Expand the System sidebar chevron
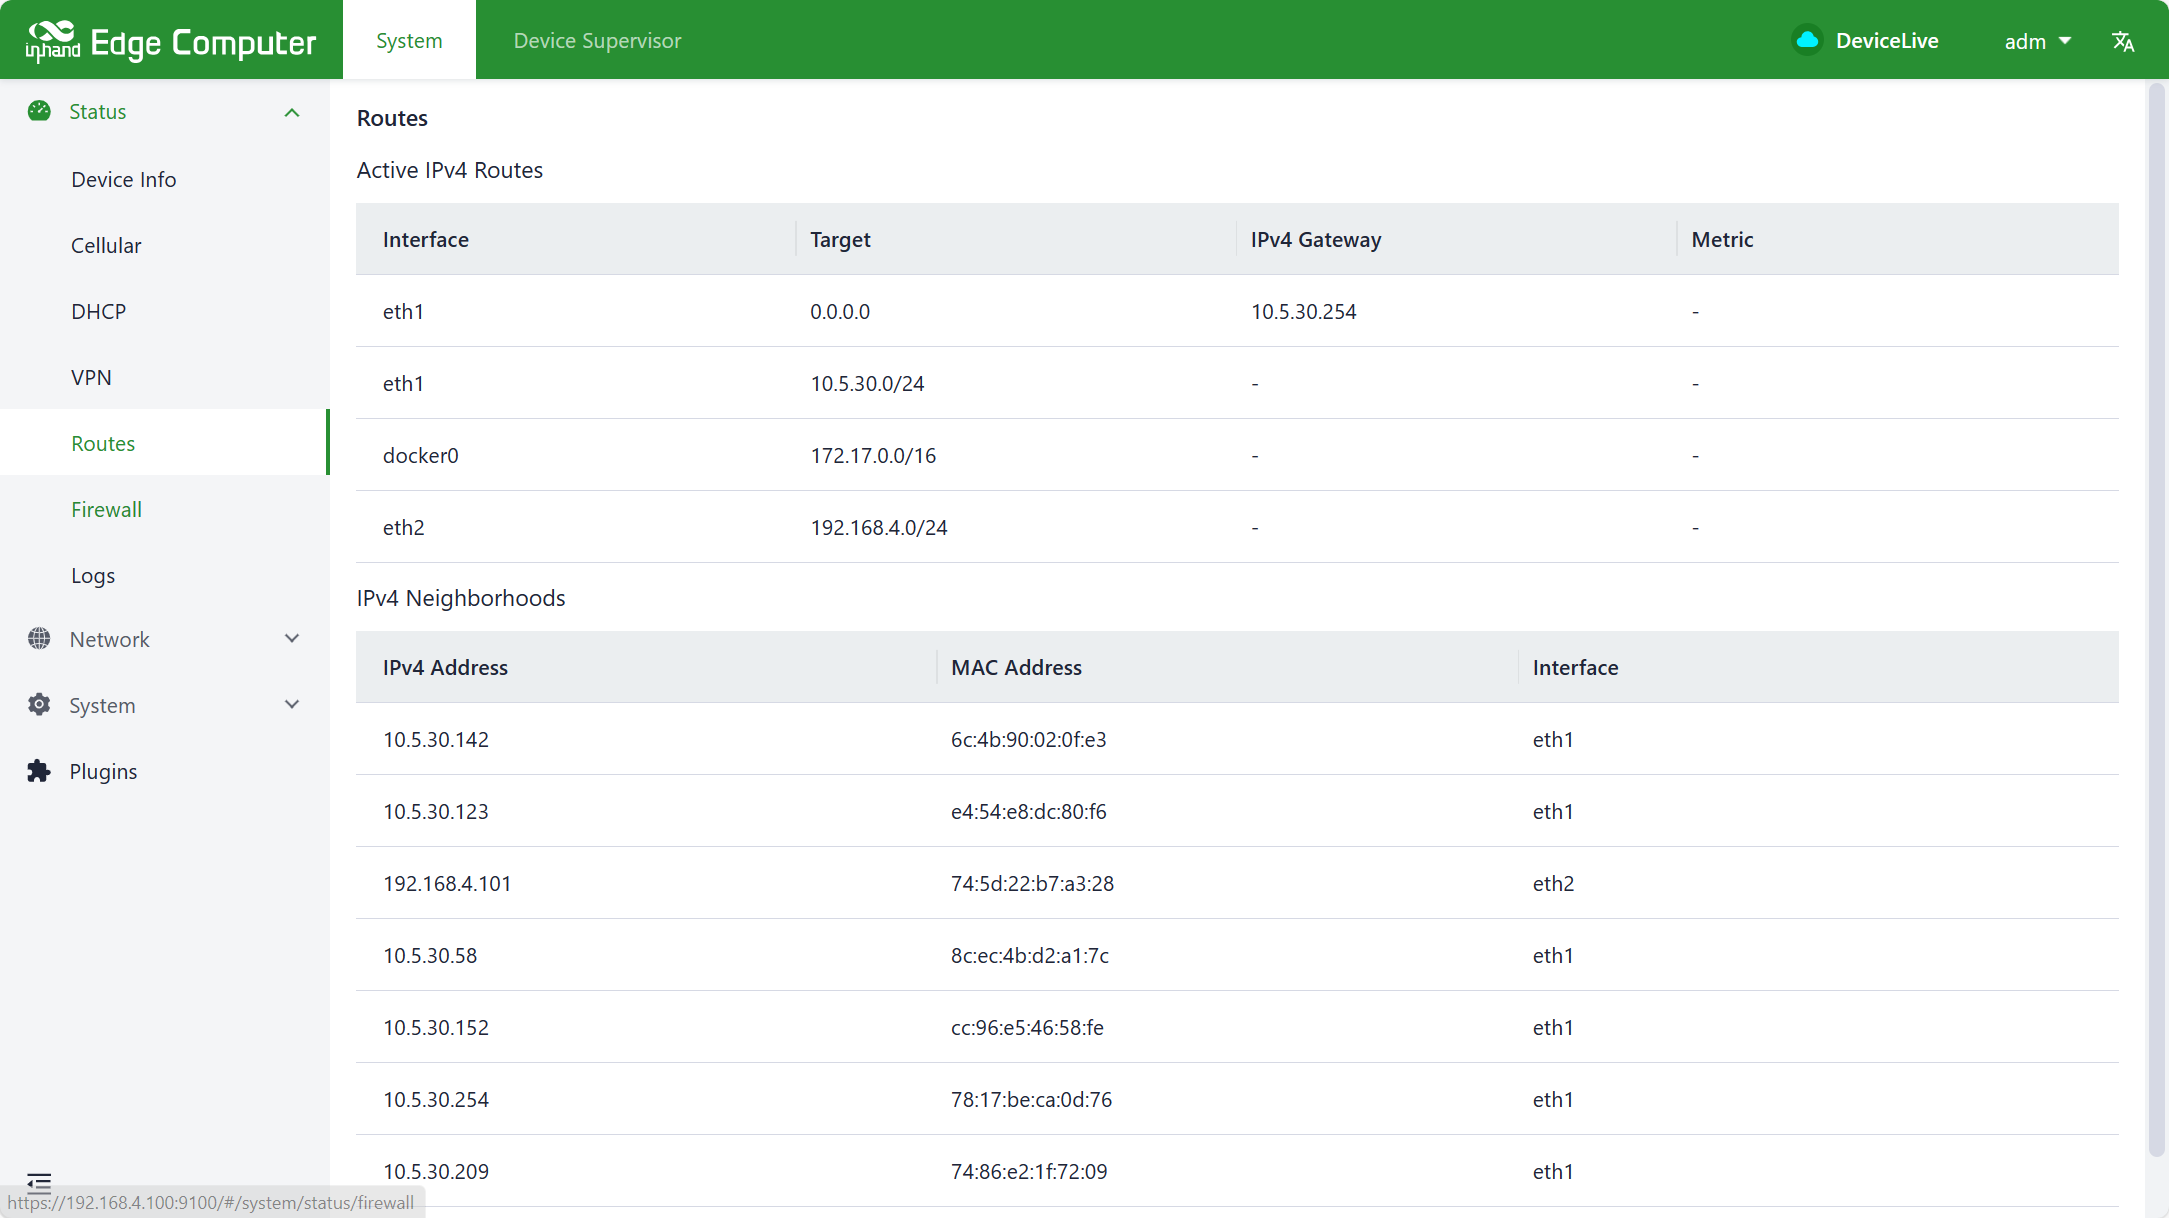The image size is (2169, 1218). [292, 705]
